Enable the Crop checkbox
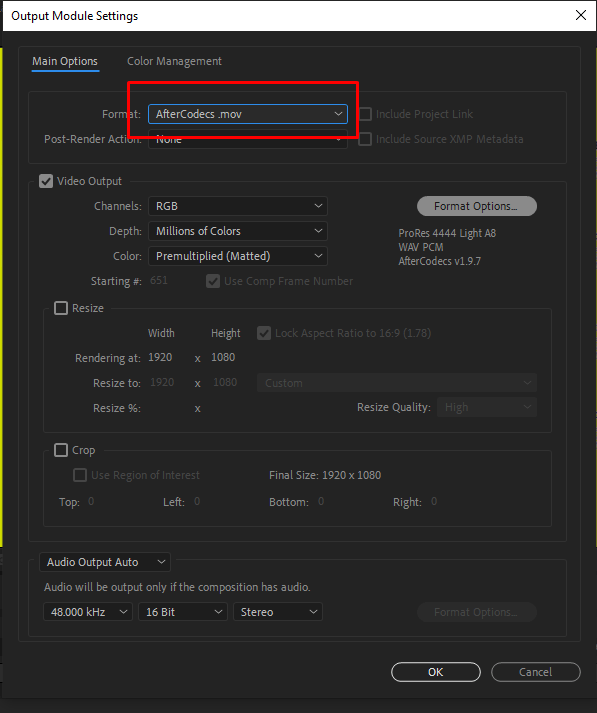 [61, 450]
